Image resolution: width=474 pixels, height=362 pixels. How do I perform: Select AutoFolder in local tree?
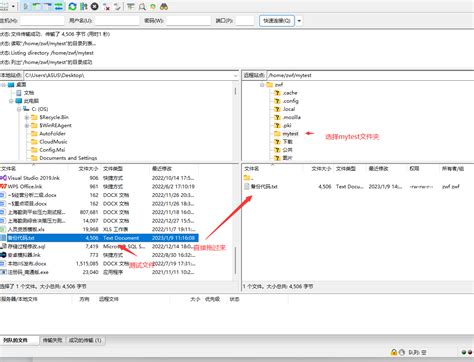(52, 134)
